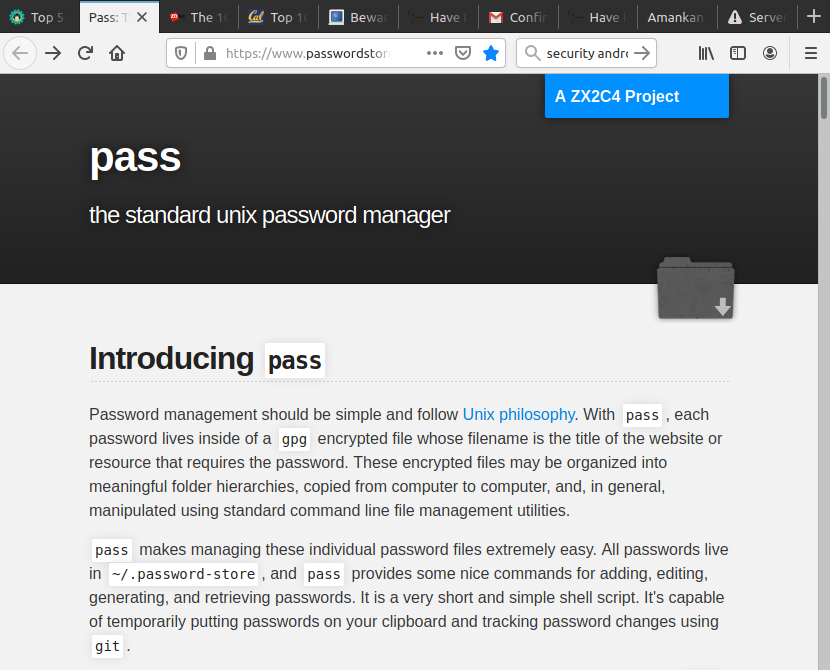Reload the current page
The height and width of the screenshot is (670, 830).
click(85, 53)
